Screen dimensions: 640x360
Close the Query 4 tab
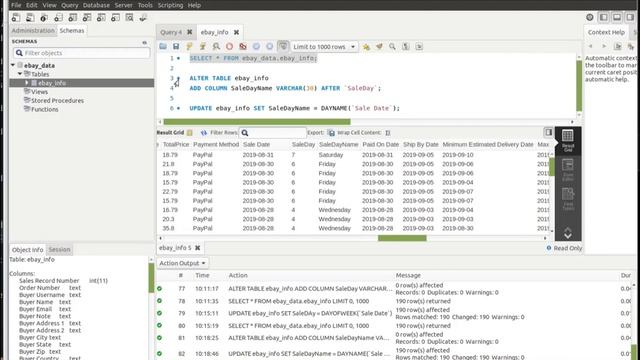189,32
